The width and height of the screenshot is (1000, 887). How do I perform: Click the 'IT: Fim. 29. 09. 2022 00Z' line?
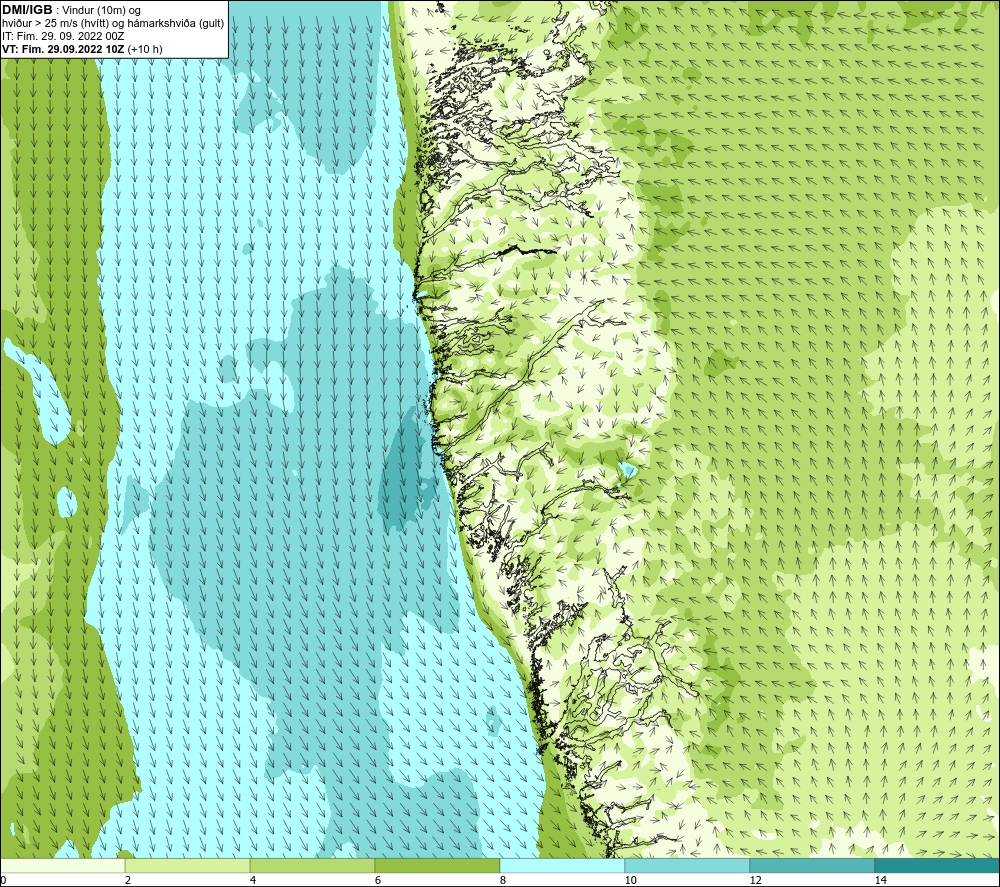point(63,36)
